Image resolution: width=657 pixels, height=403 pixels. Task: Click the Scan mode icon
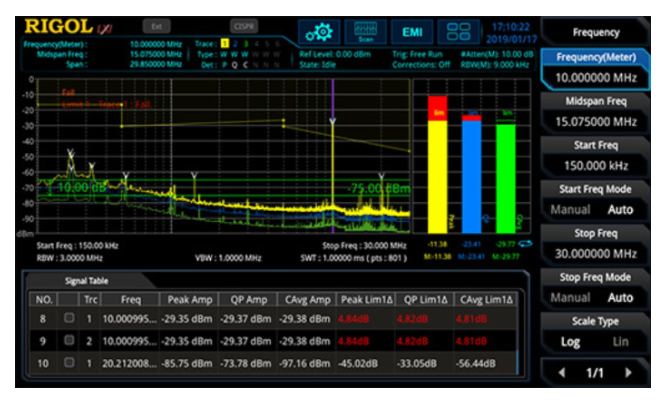pos(365,32)
